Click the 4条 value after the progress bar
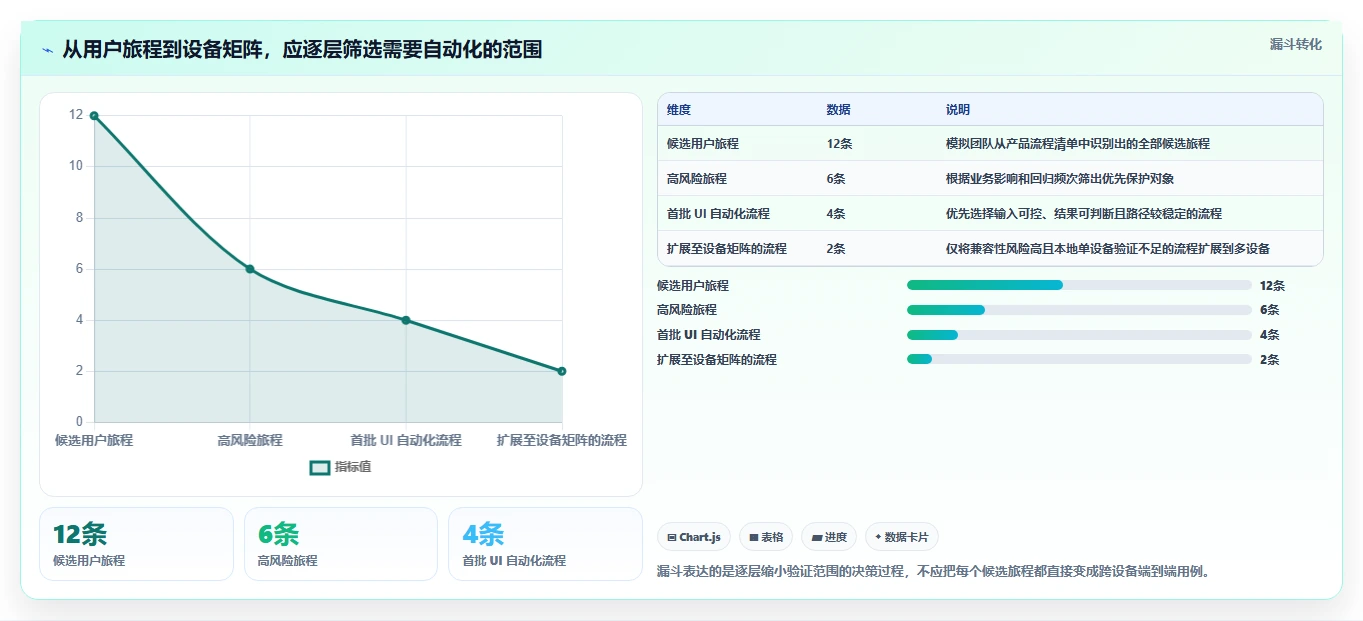Viewport: 1363px width, 621px height. (x=1269, y=335)
